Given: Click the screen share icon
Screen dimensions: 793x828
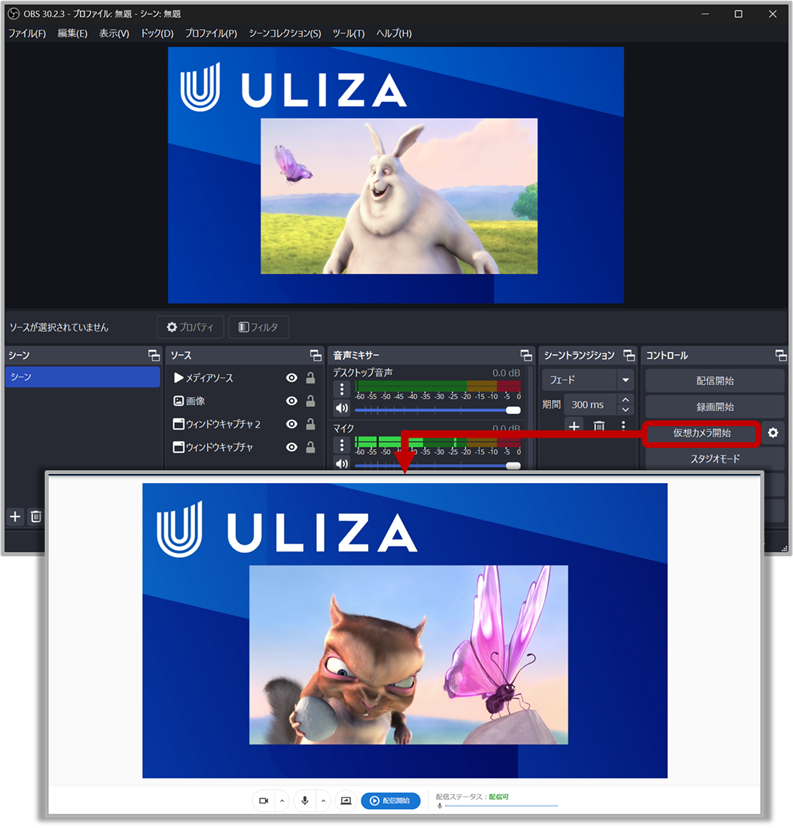Looking at the screenshot, I should (346, 801).
